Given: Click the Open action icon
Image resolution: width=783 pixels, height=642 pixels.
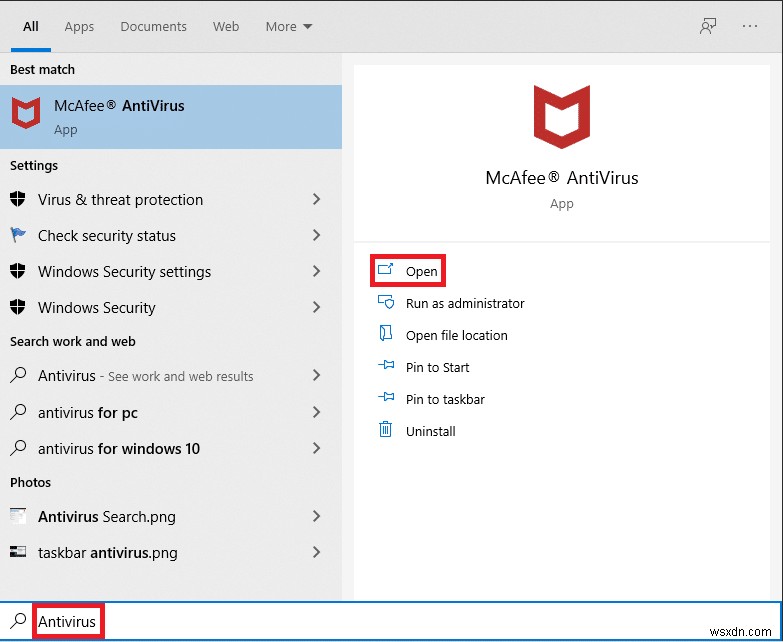Looking at the screenshot, I should tap(386, 270).
